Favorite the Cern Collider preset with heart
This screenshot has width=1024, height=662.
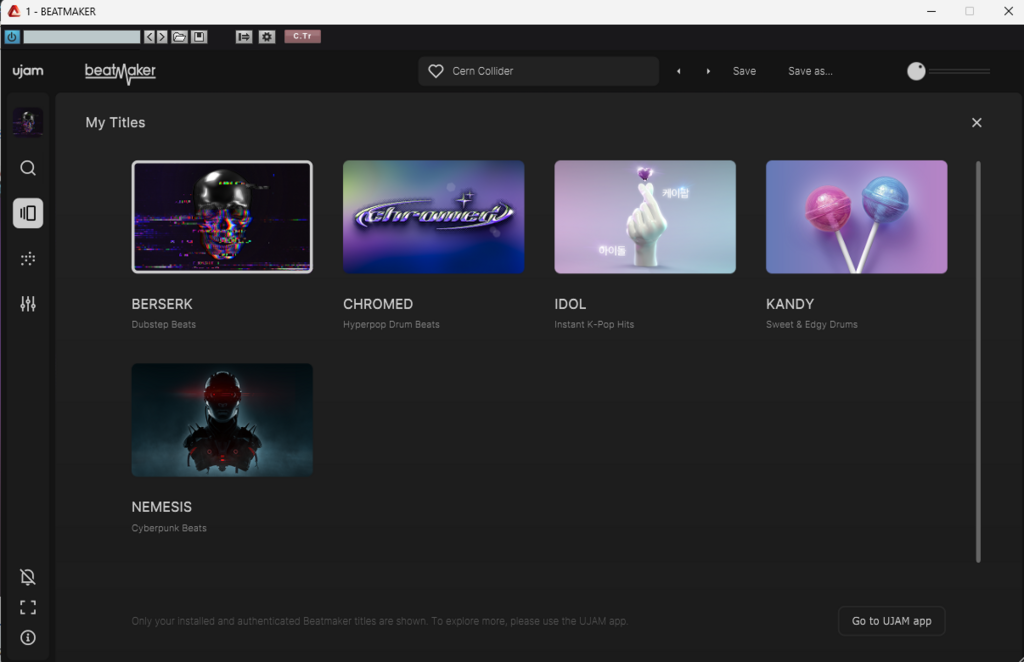pyautogui.click(x=436, y=71)
